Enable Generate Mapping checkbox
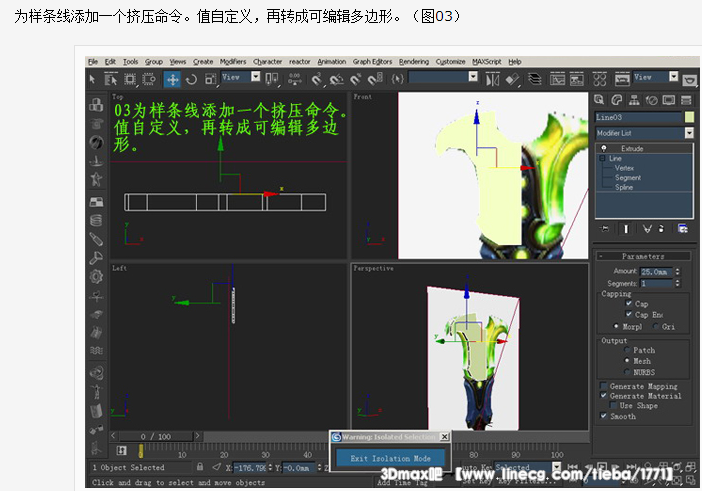The width and height of the screenshot is (702, 491). [603, 386]
